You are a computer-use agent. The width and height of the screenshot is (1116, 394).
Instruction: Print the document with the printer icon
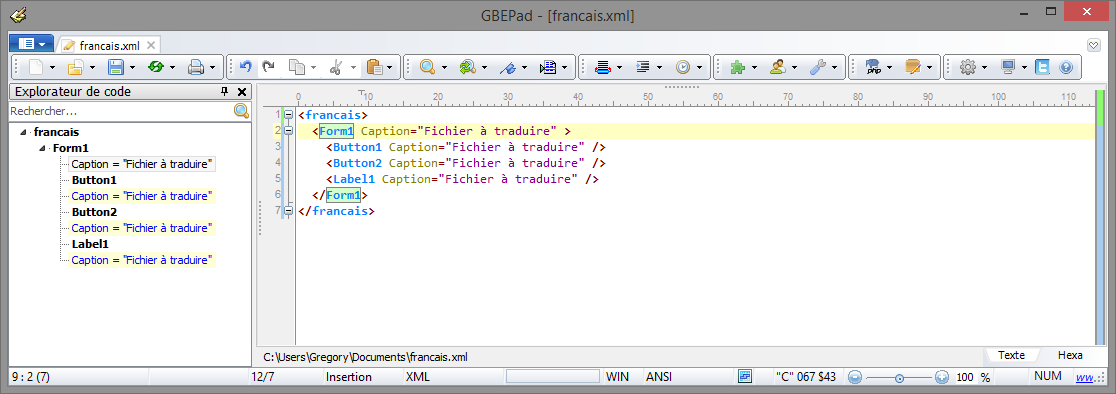point(196,68)
